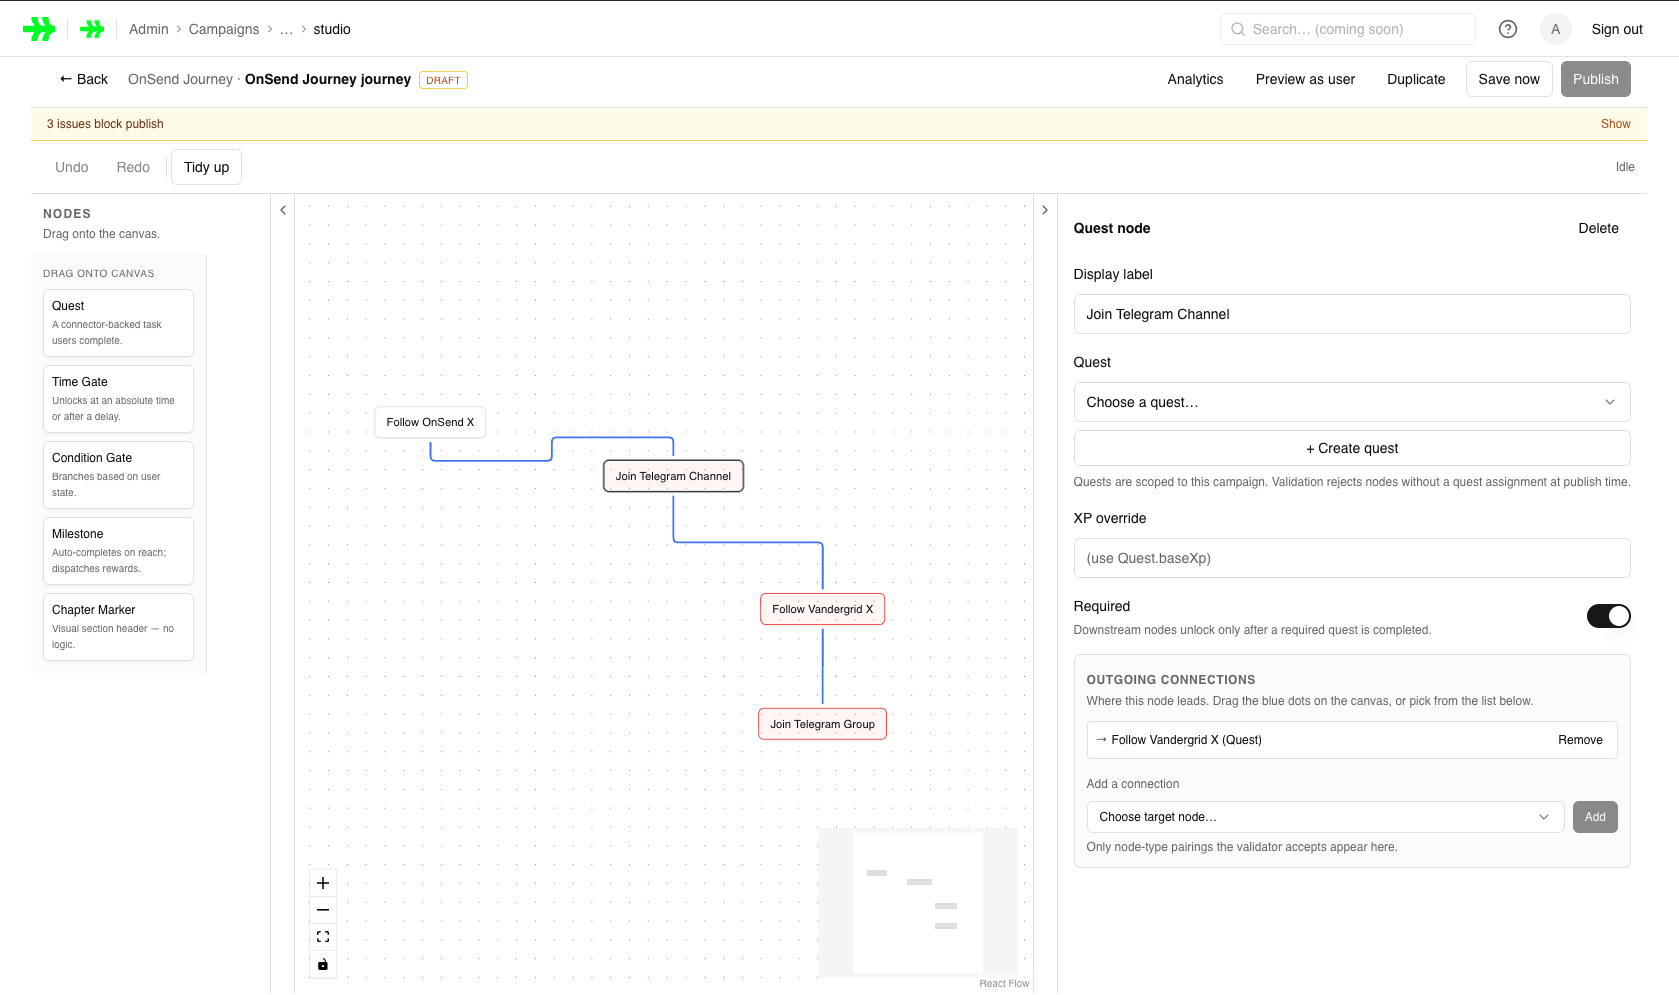Collapse the nodes panel with left chevron
Image resolution: width=1679 pixels, height=995 pixels.
click(283, 210)
